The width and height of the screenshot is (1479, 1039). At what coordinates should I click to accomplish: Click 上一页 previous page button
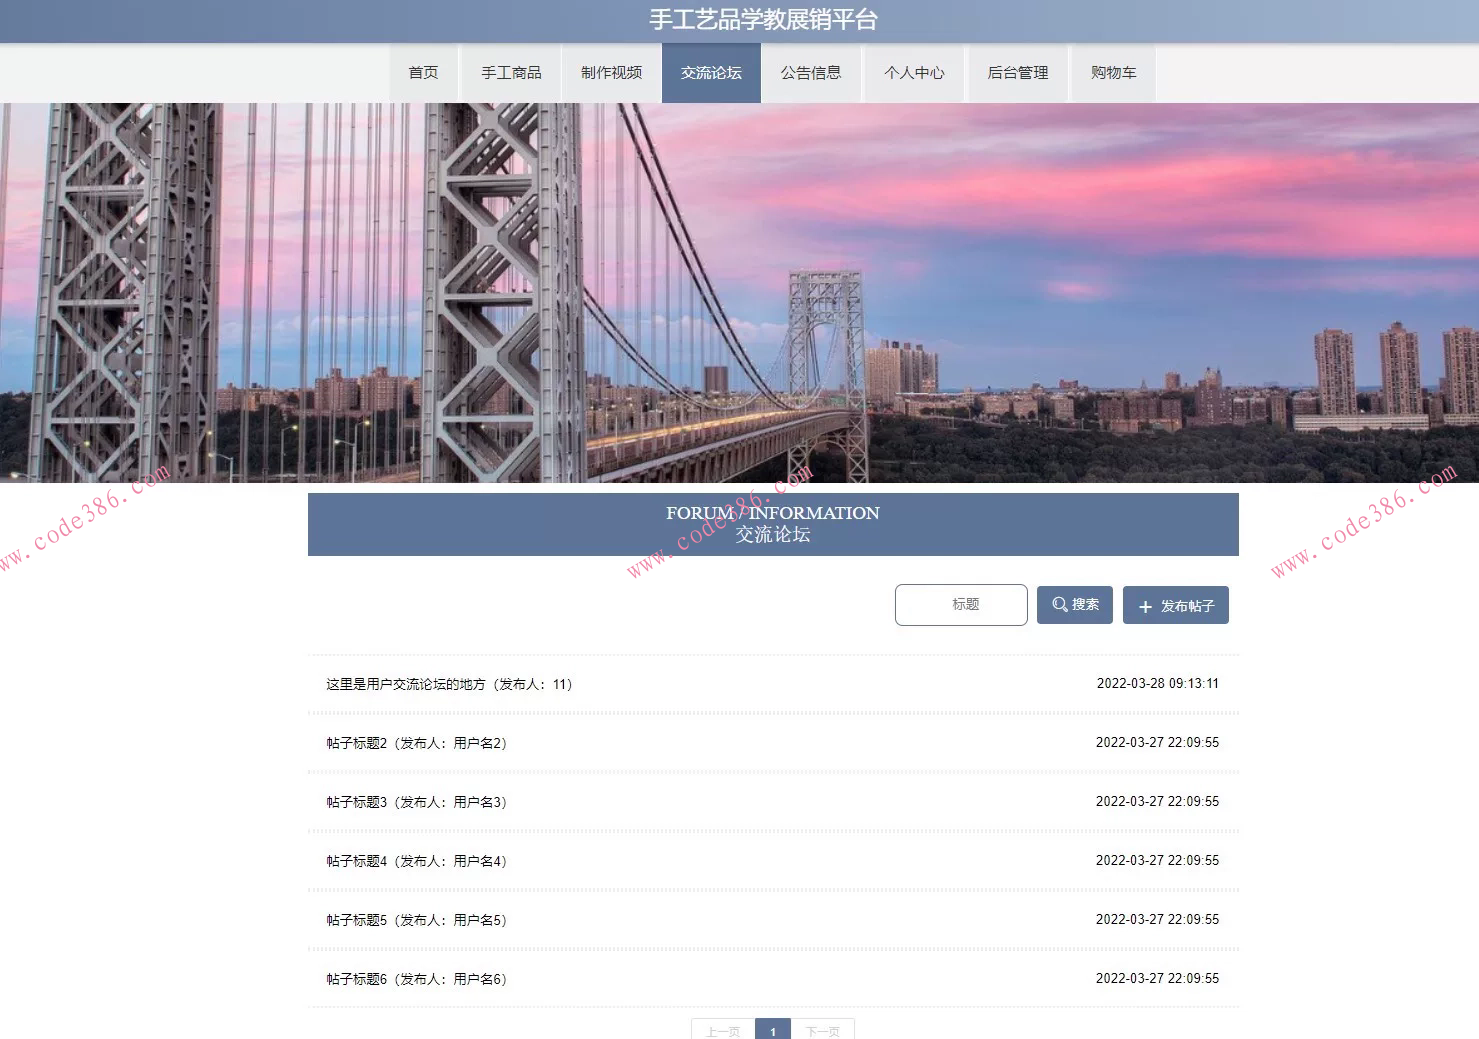tap(723, 1031)
